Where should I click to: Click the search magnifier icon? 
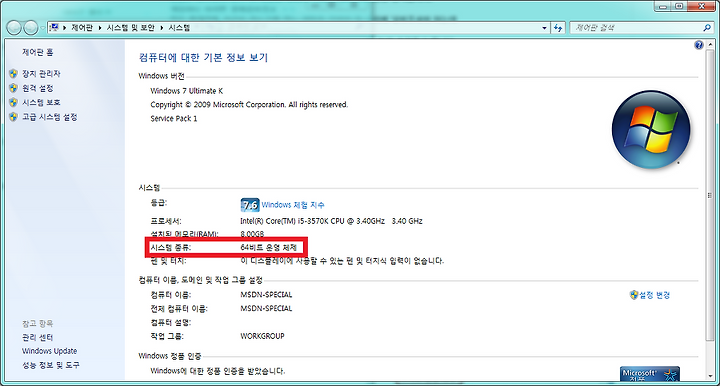click(x=707, y=28)
